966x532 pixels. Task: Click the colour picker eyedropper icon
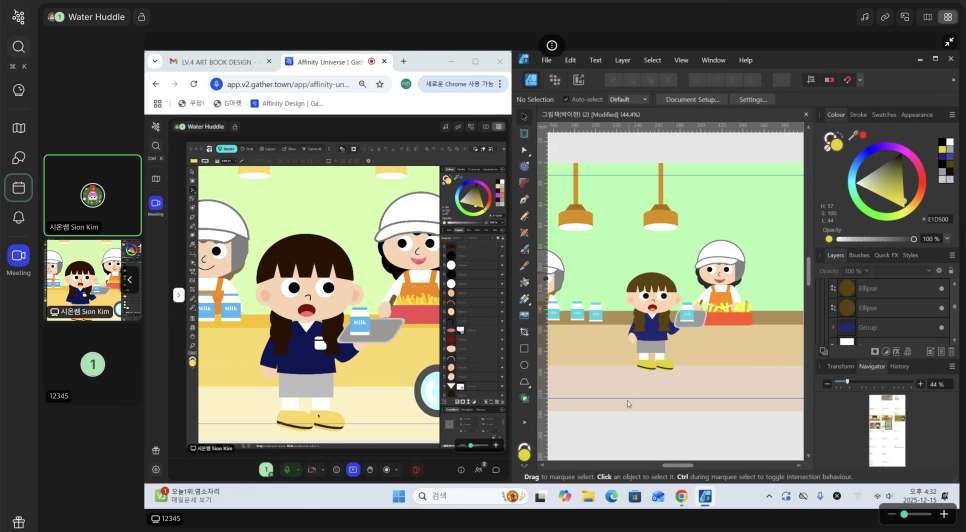pos(854,135)
